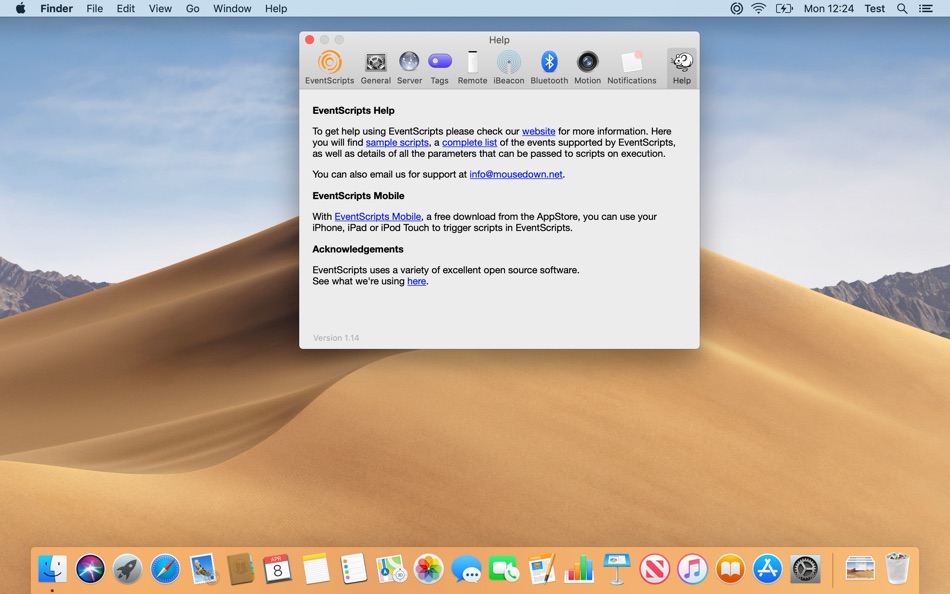Click the battery status icon
Screen dimensions: 950x594
point(784,8)
